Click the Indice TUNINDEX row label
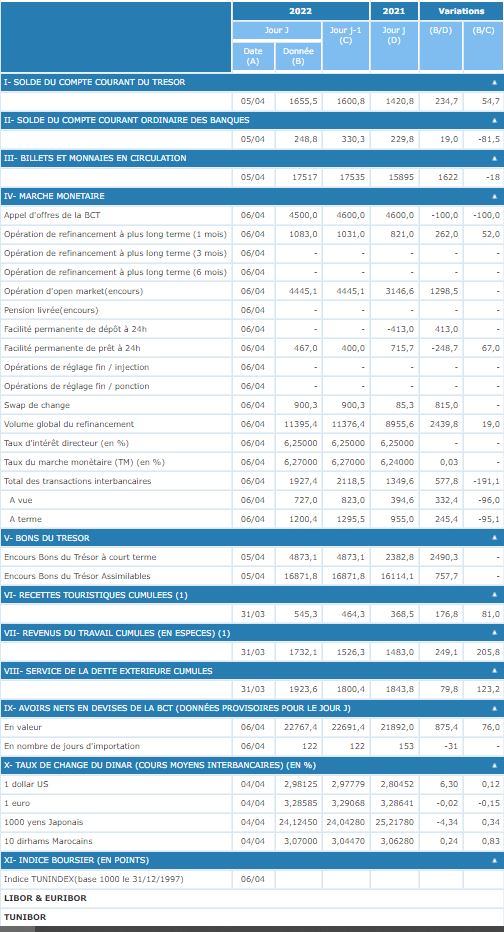Screen dimensions: 504x932 94,879
